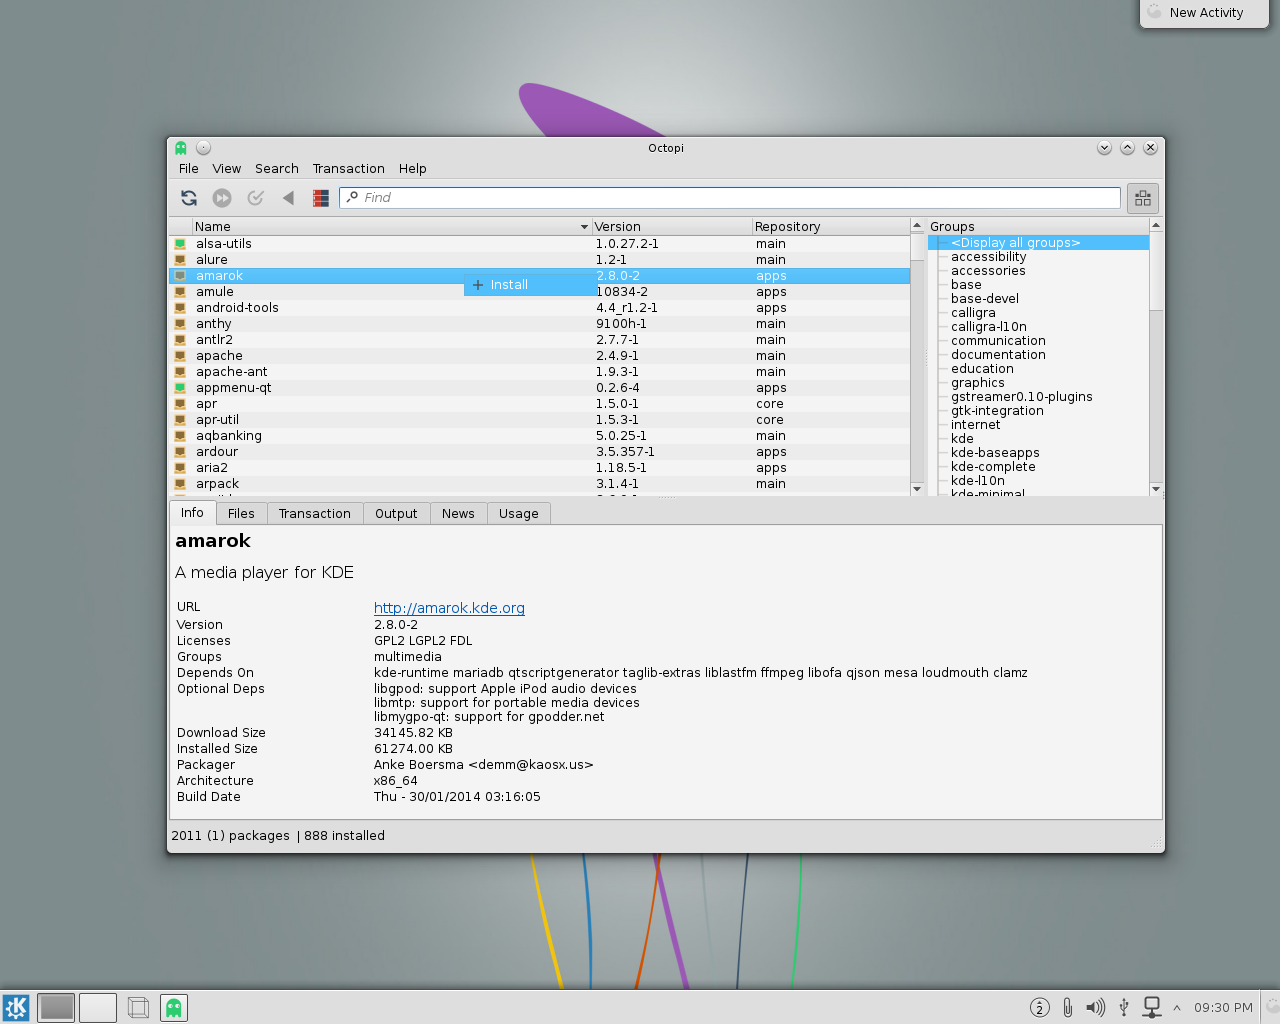Click the Version column header
Image resolution: width=1280 pixels, height=1024 pixels.
[672, 227]
